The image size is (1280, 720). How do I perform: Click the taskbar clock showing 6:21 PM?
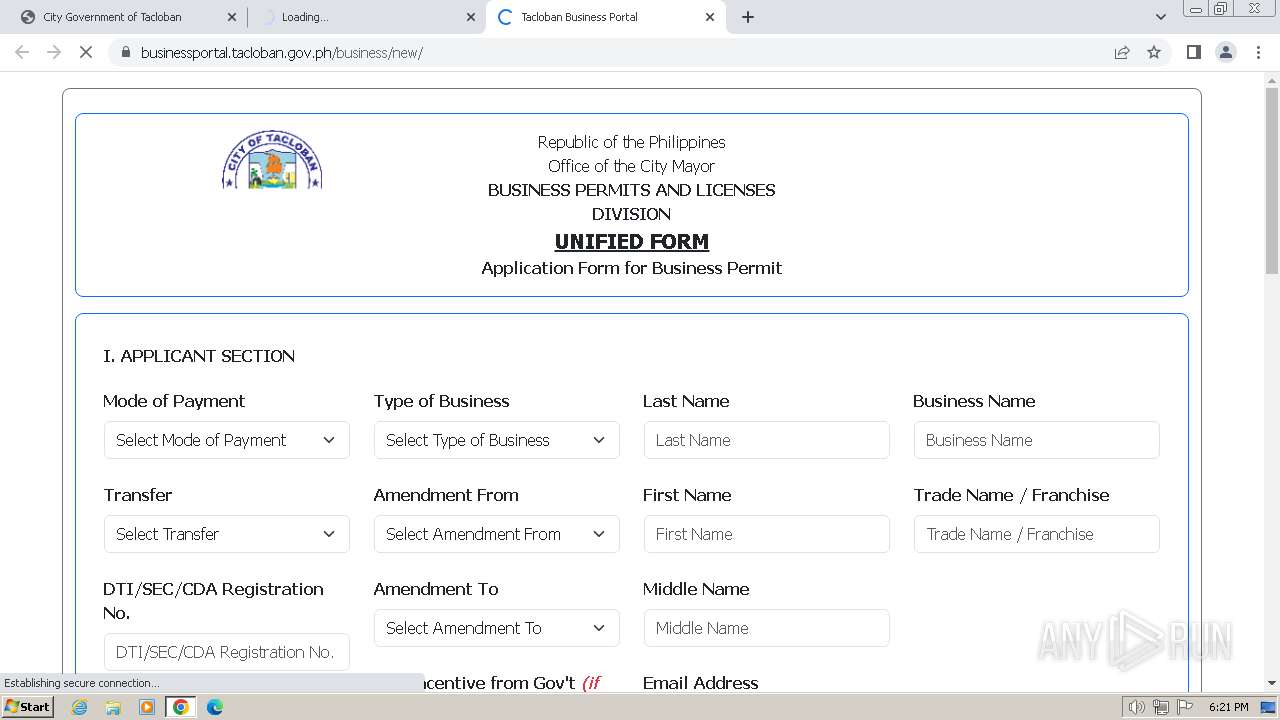point(1228,707)
